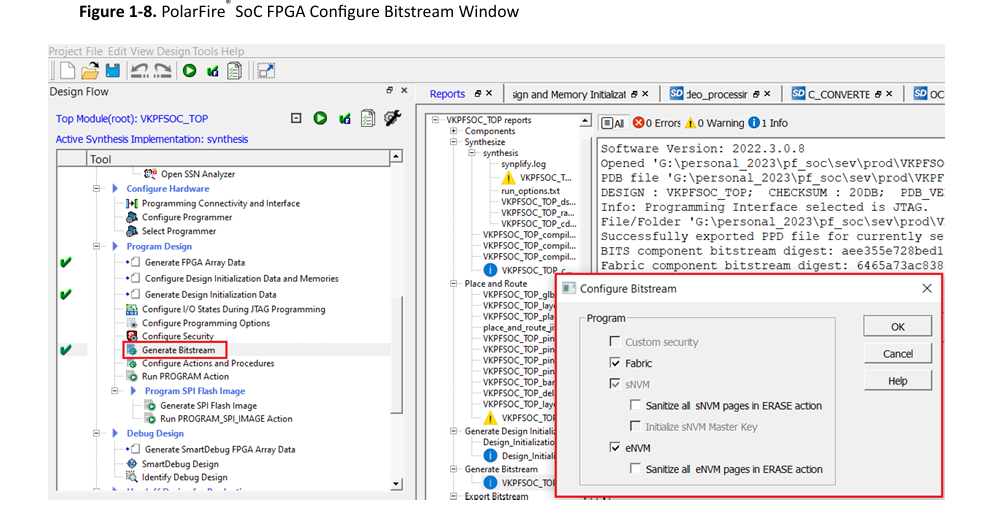
Task: Collapse Synthesize node in reports tree
Action: pyautogui.click(x=454, y=142)
